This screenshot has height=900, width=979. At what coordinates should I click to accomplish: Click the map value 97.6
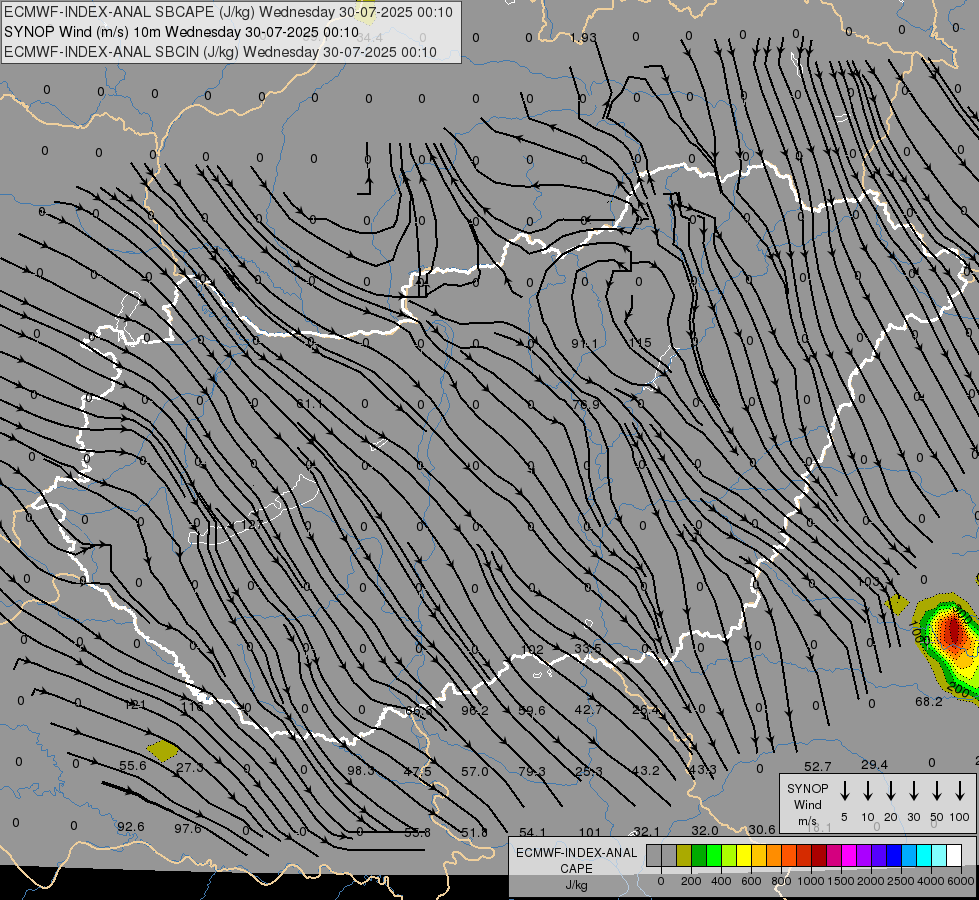(187, 828)
